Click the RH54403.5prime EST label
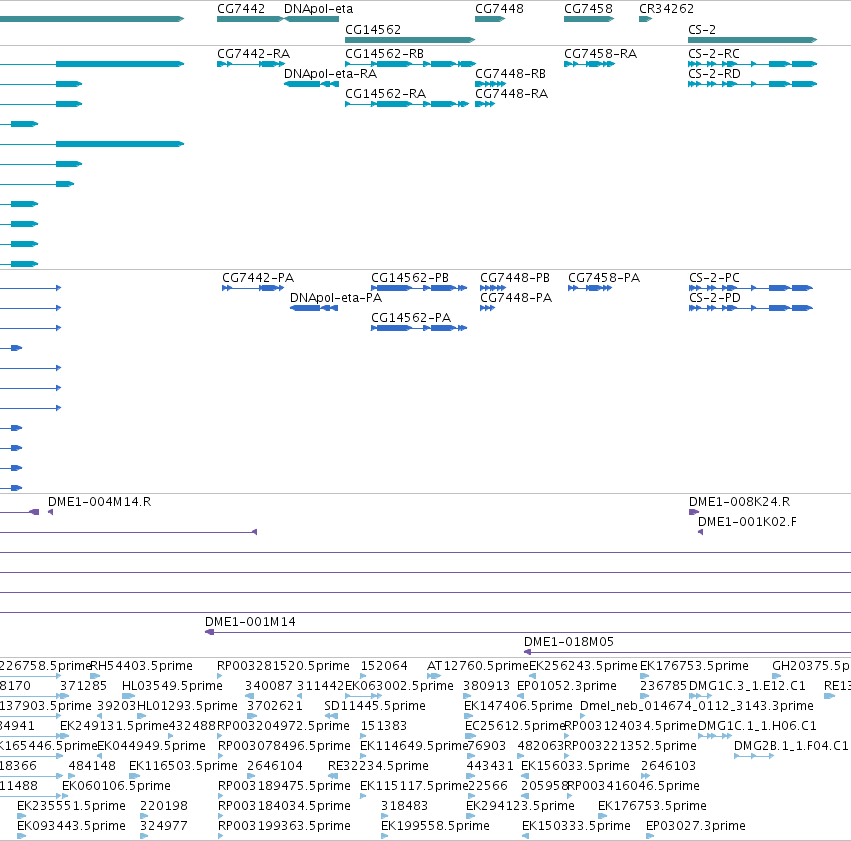This screenshot has width=851, height=841. (142, 666)
